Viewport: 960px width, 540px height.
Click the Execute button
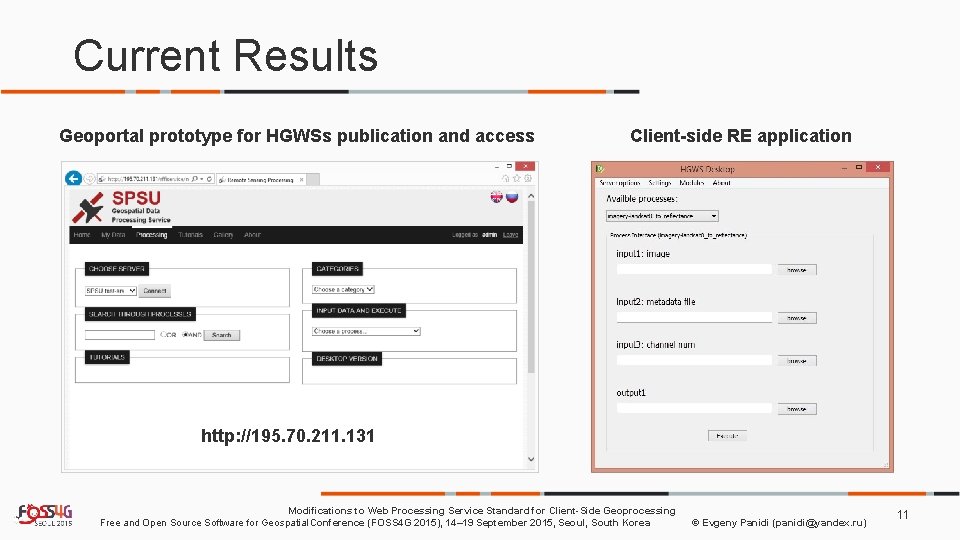727,436
